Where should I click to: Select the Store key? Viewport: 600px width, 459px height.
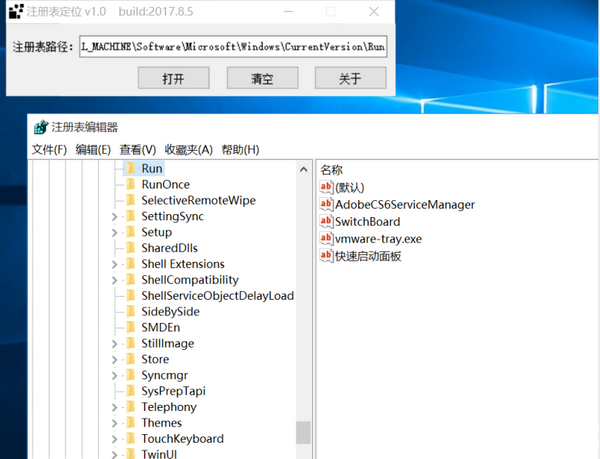[155, 359]
